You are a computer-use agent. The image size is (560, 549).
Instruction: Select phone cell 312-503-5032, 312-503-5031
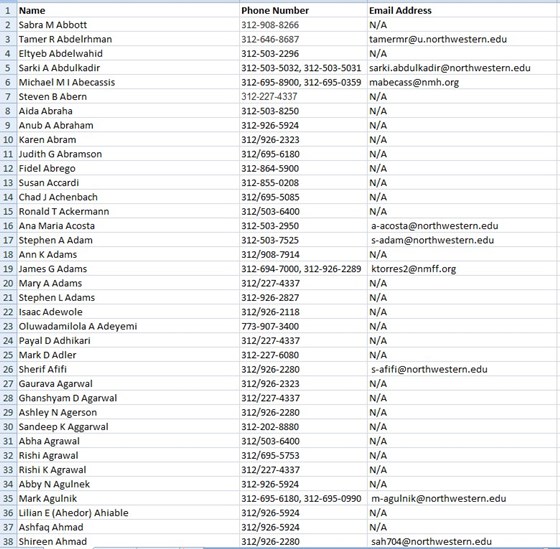tap(303, 68)
